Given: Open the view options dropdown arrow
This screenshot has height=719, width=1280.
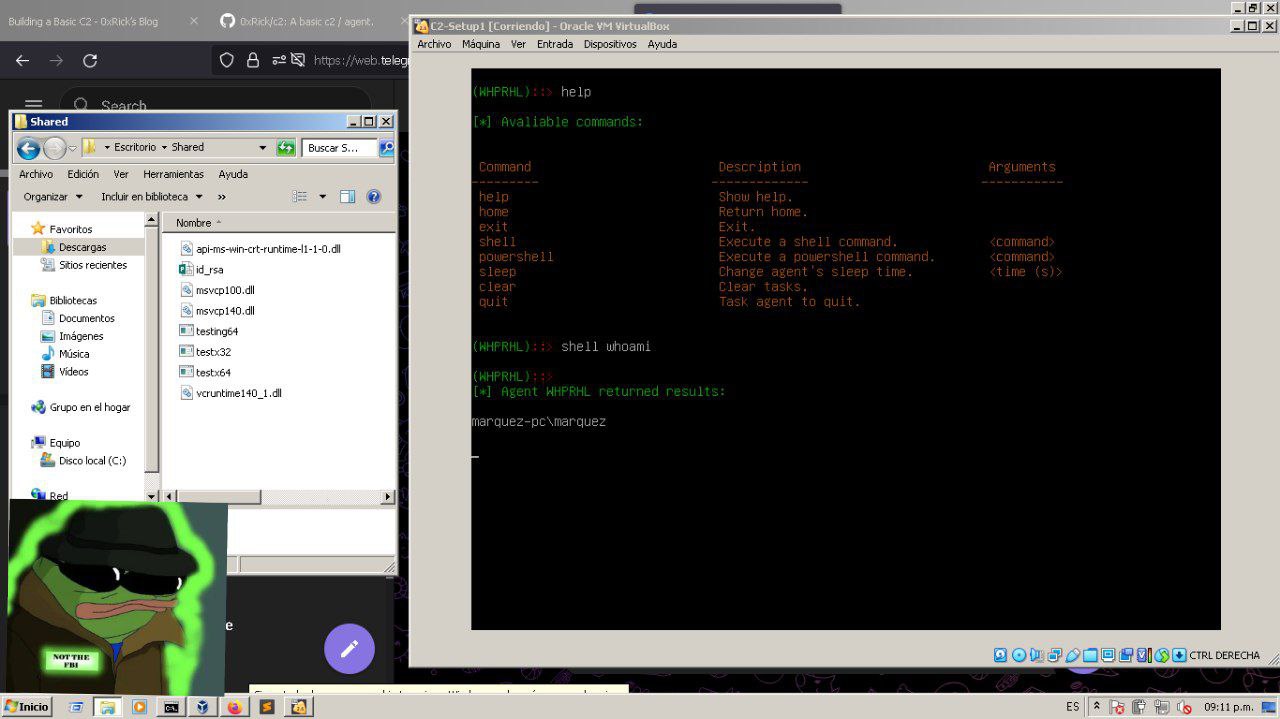Looking at the screenshot, I should coord(322,197).
